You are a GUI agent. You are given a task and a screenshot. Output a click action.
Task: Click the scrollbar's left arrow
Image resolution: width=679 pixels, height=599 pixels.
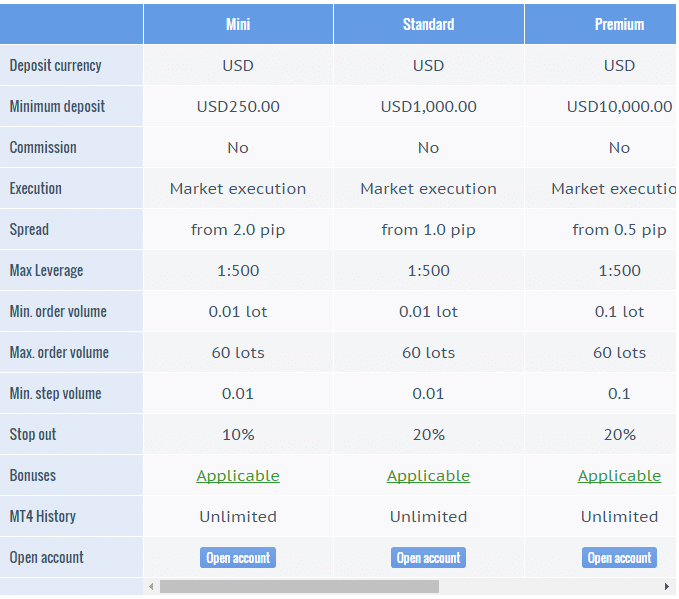pyautogui.click(x=151, y=586)
